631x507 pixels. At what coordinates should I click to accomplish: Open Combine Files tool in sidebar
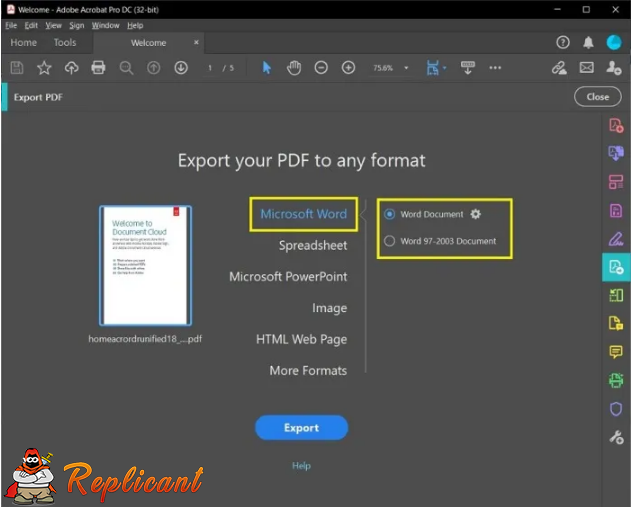tap(616, 153)
